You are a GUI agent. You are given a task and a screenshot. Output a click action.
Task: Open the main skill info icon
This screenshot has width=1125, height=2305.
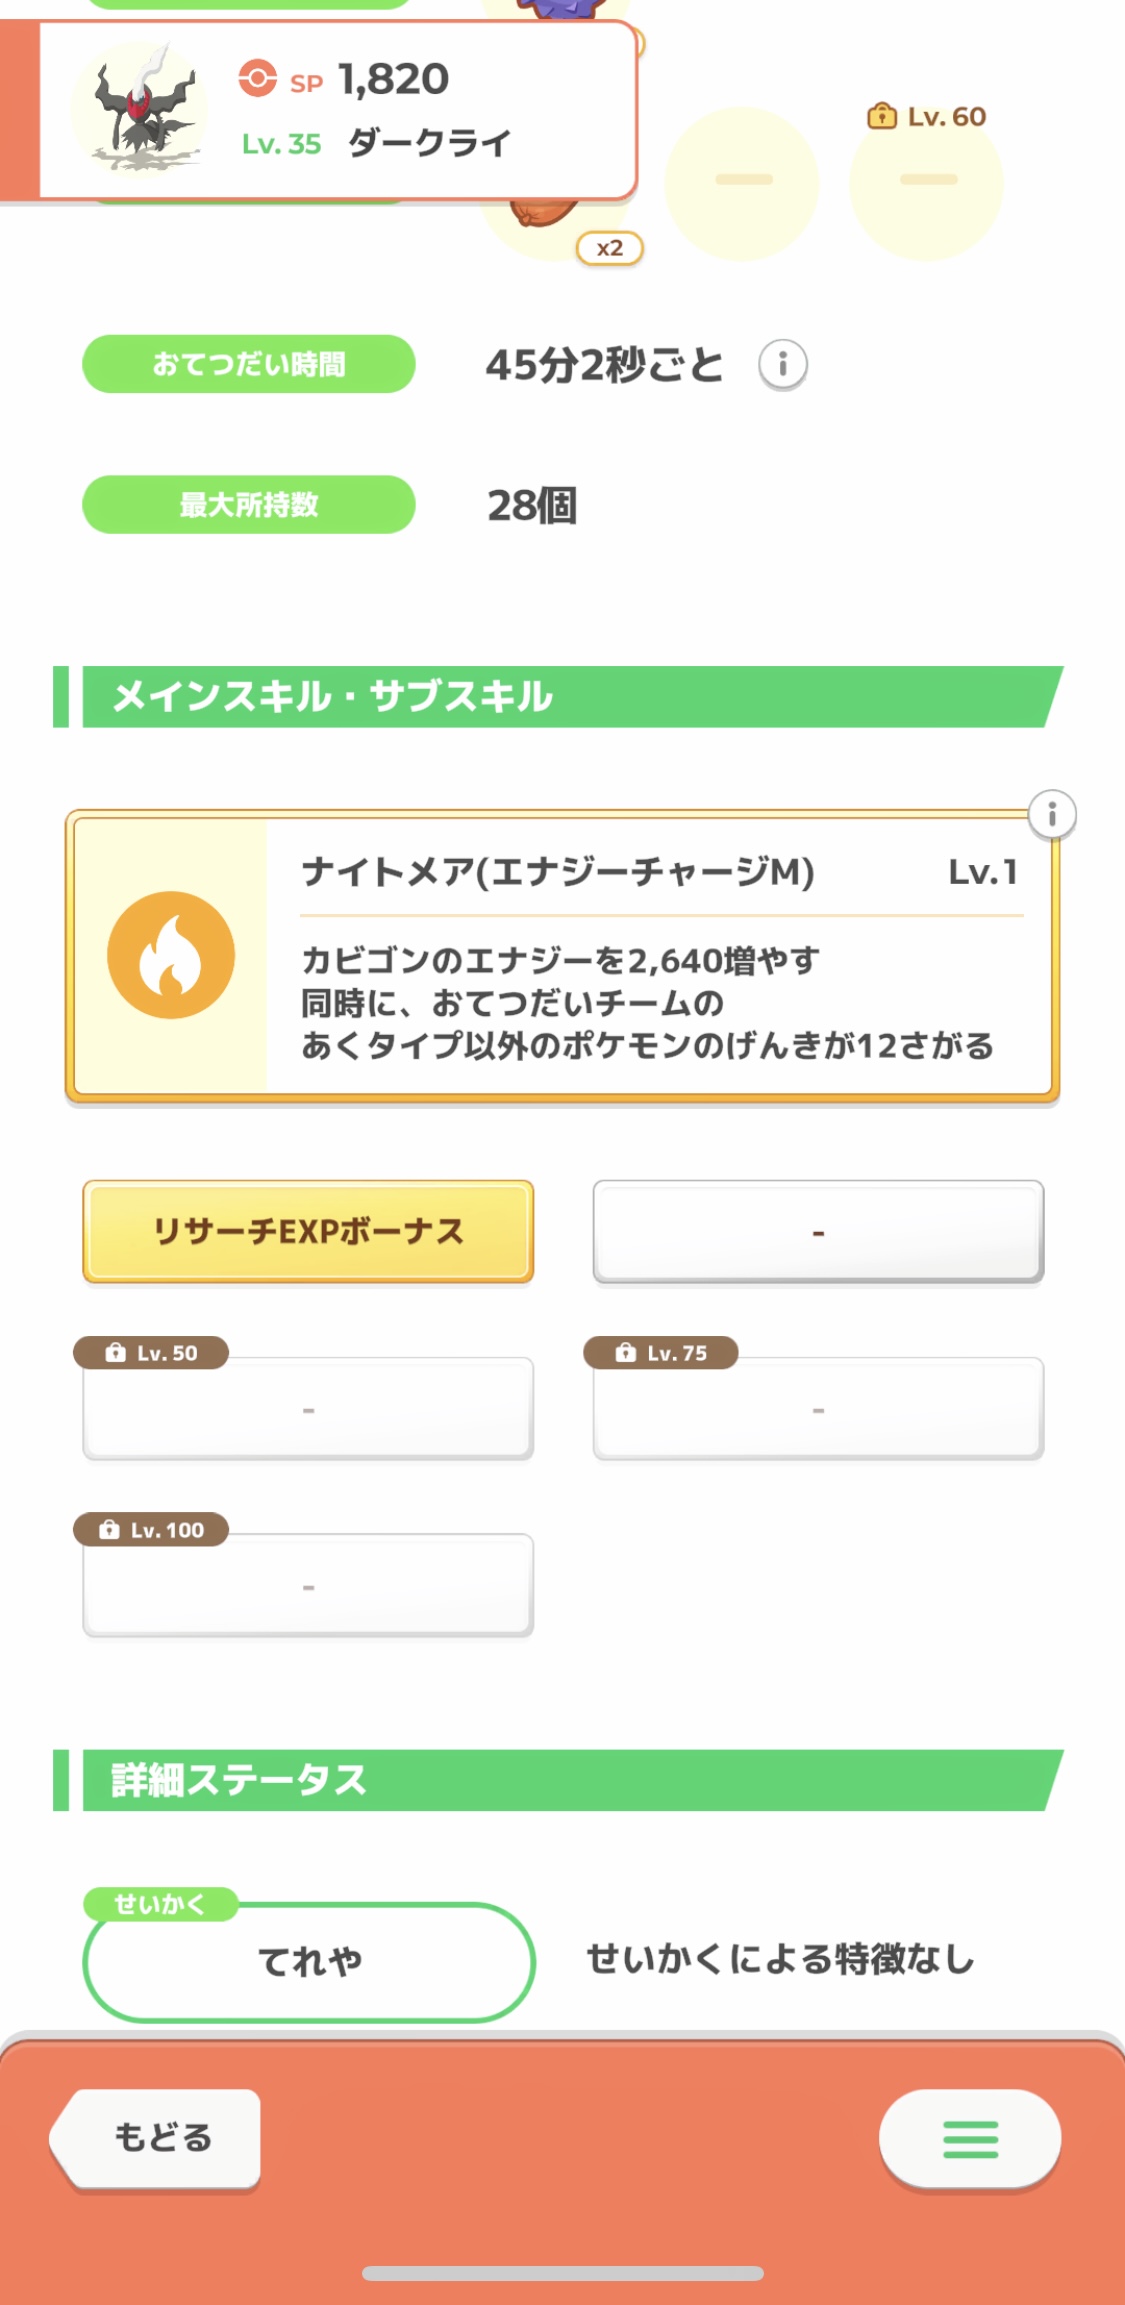pos(1052,815)
